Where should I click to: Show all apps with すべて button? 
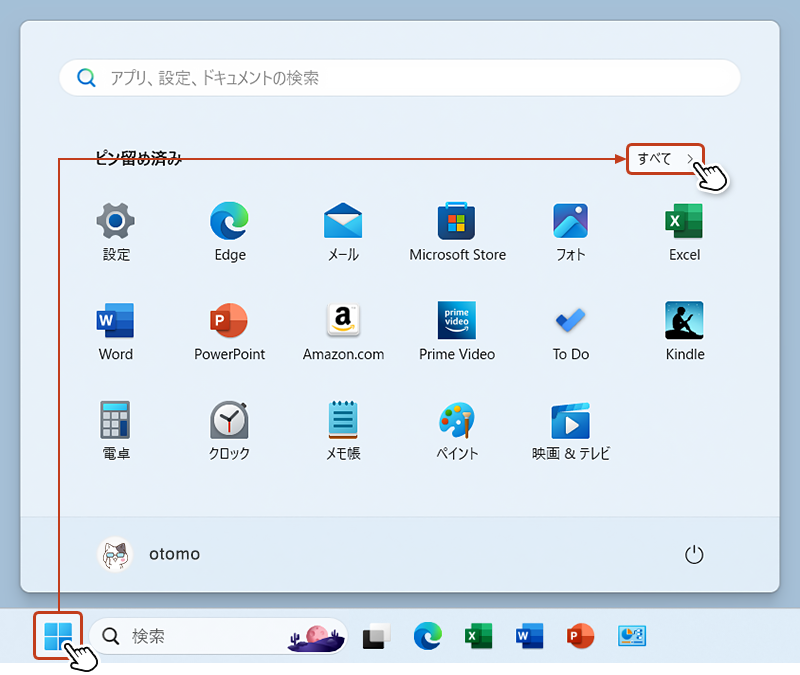(665, 159)
